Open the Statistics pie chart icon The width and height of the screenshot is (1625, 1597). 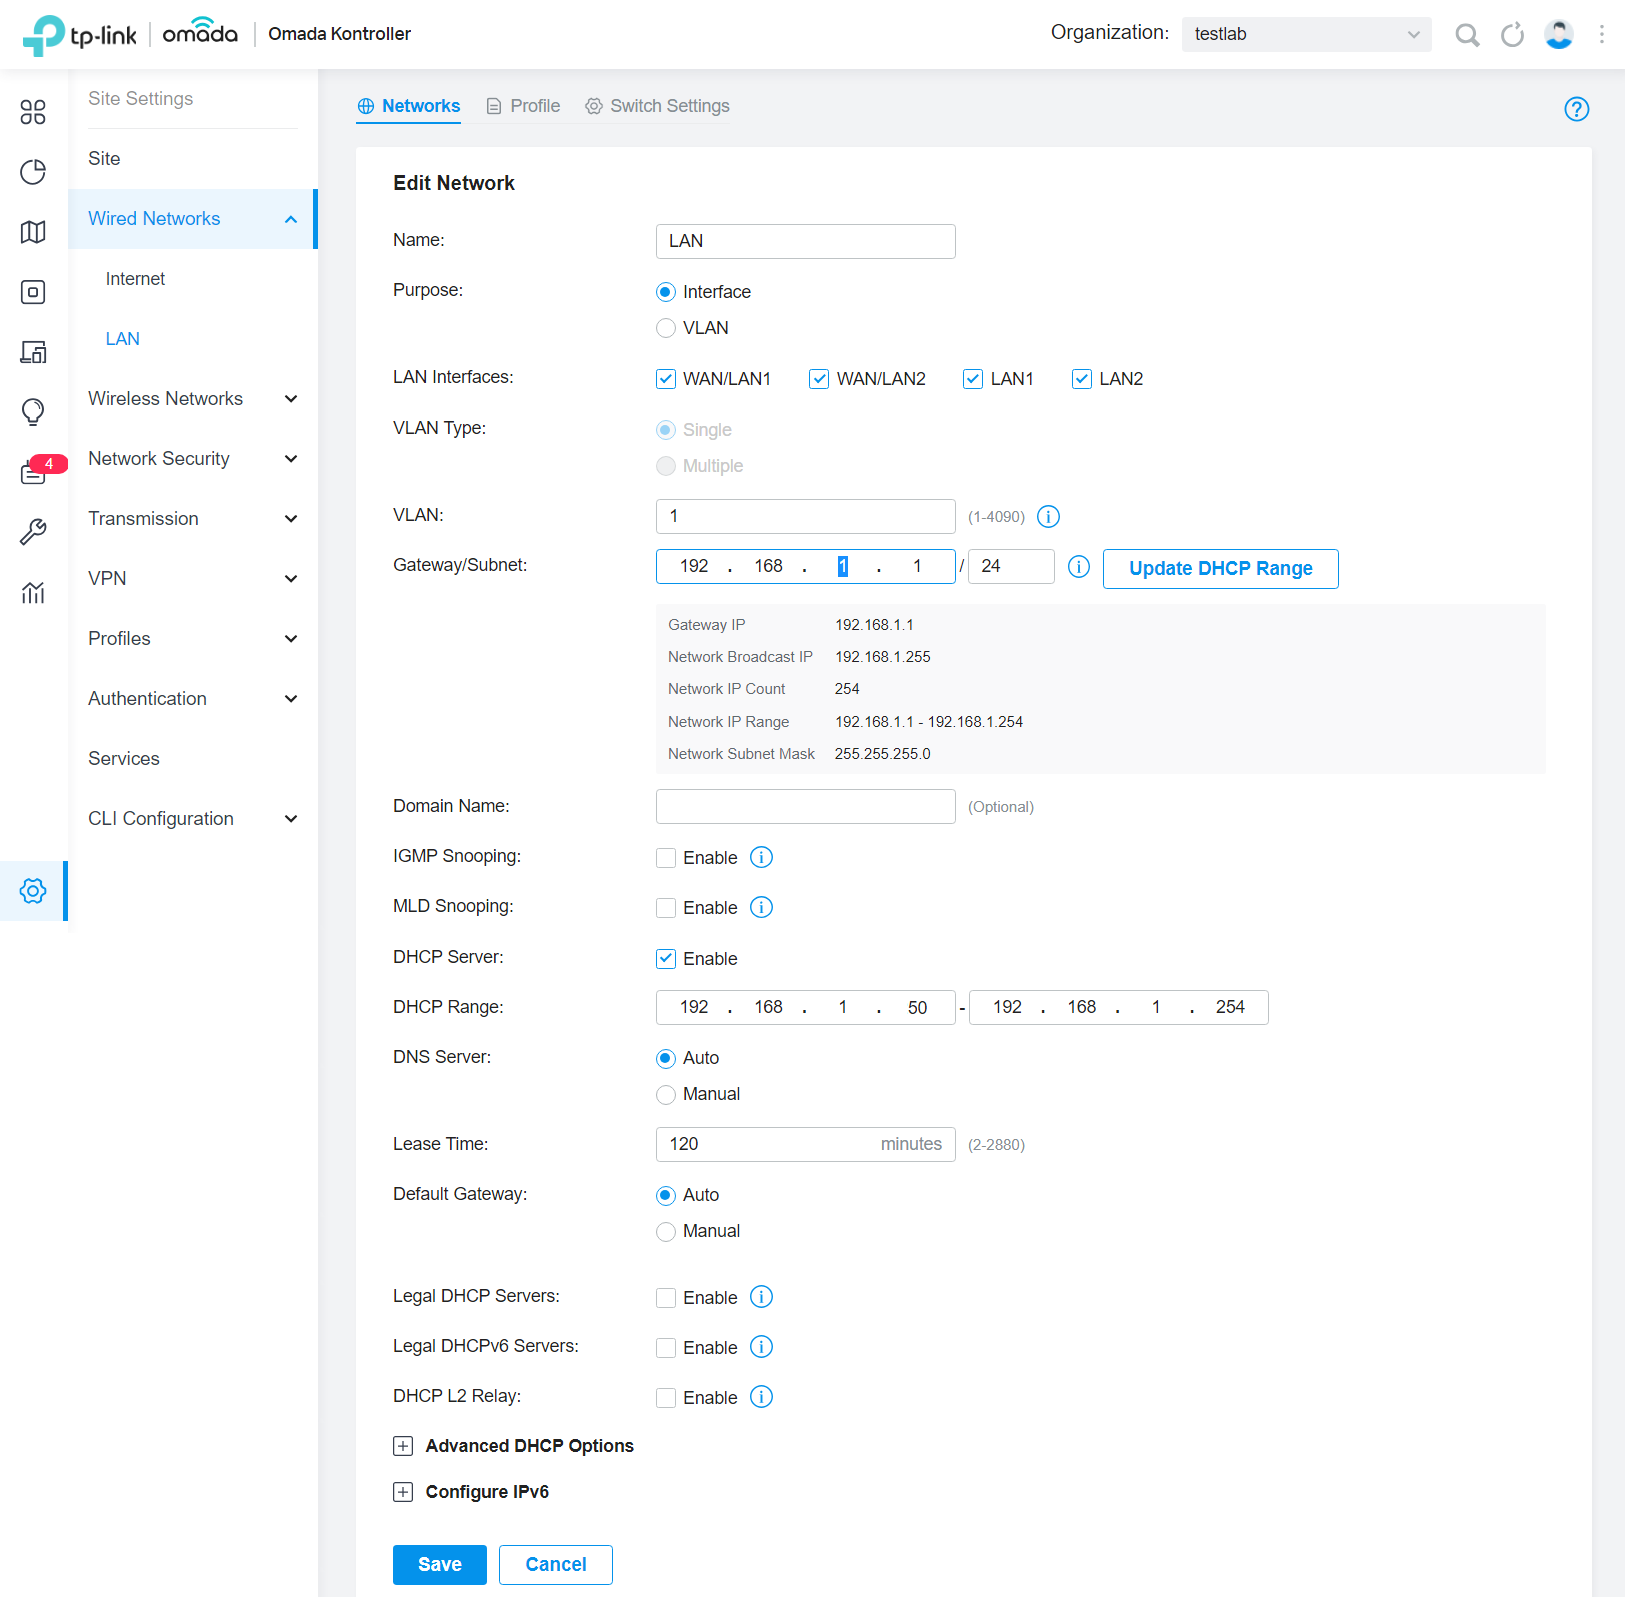[x=33, y=172]
